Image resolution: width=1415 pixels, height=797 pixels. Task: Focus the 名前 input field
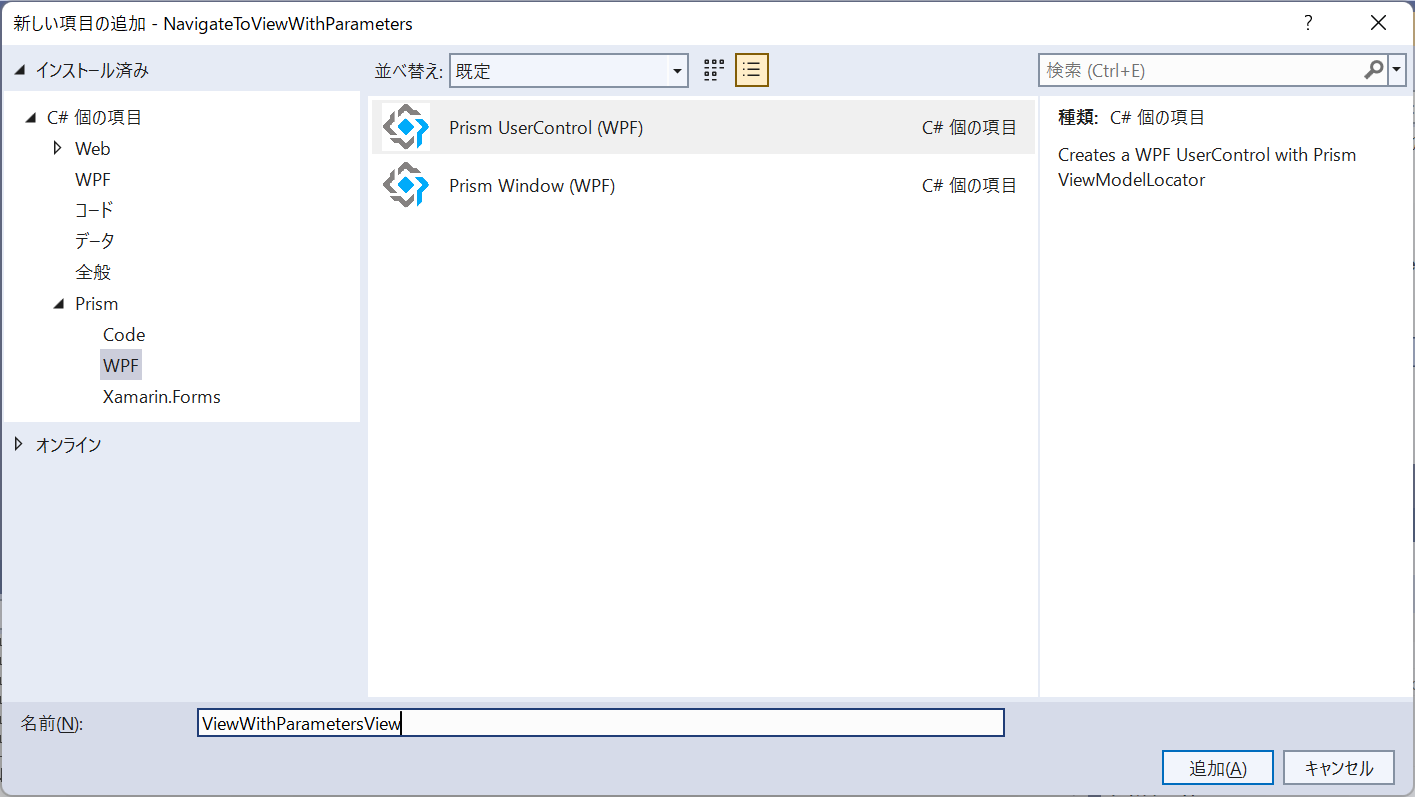coord(601,723)
